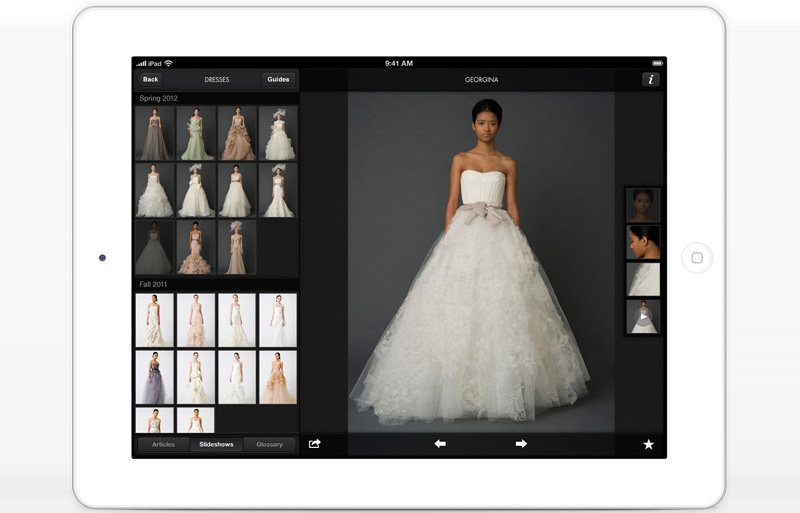Tap the share icon in bottom toolbar

[x=315, y=444]
